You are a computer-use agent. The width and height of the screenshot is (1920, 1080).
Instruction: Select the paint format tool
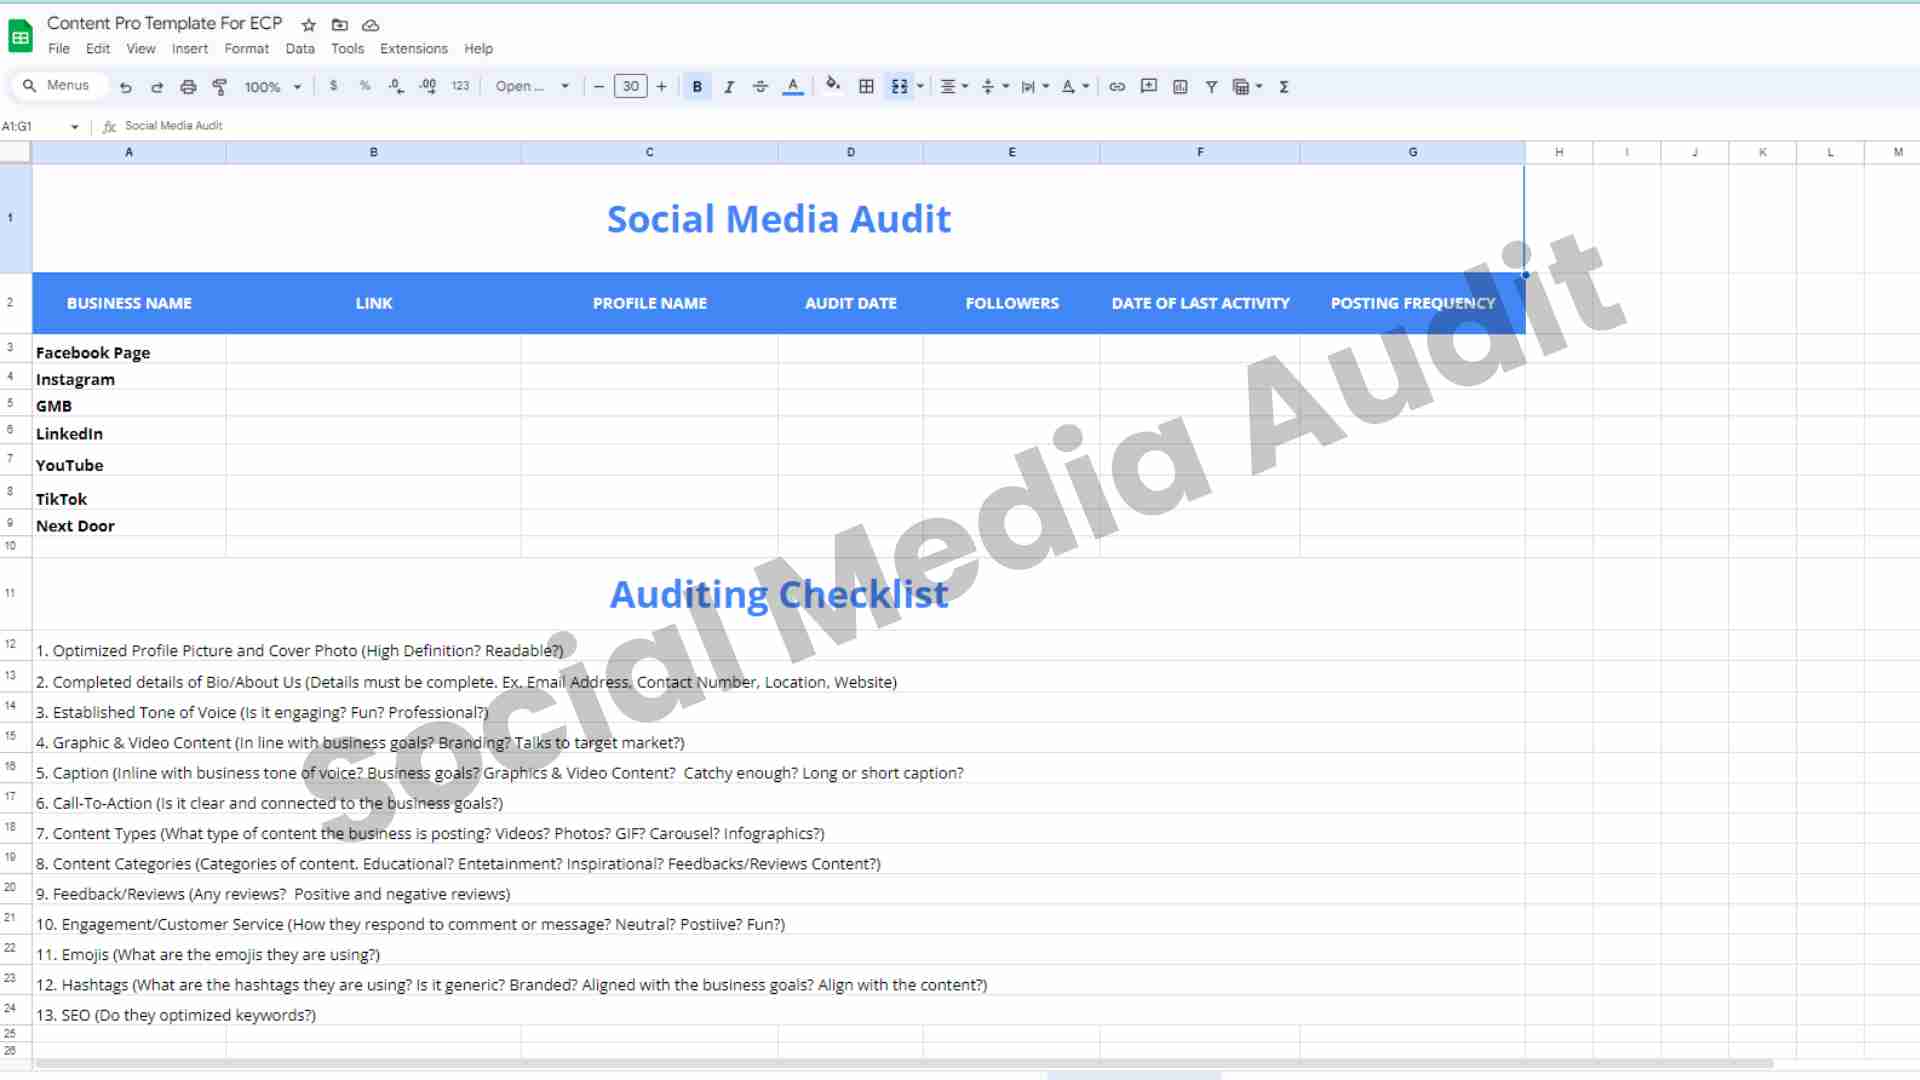click(x=220, y=87)
